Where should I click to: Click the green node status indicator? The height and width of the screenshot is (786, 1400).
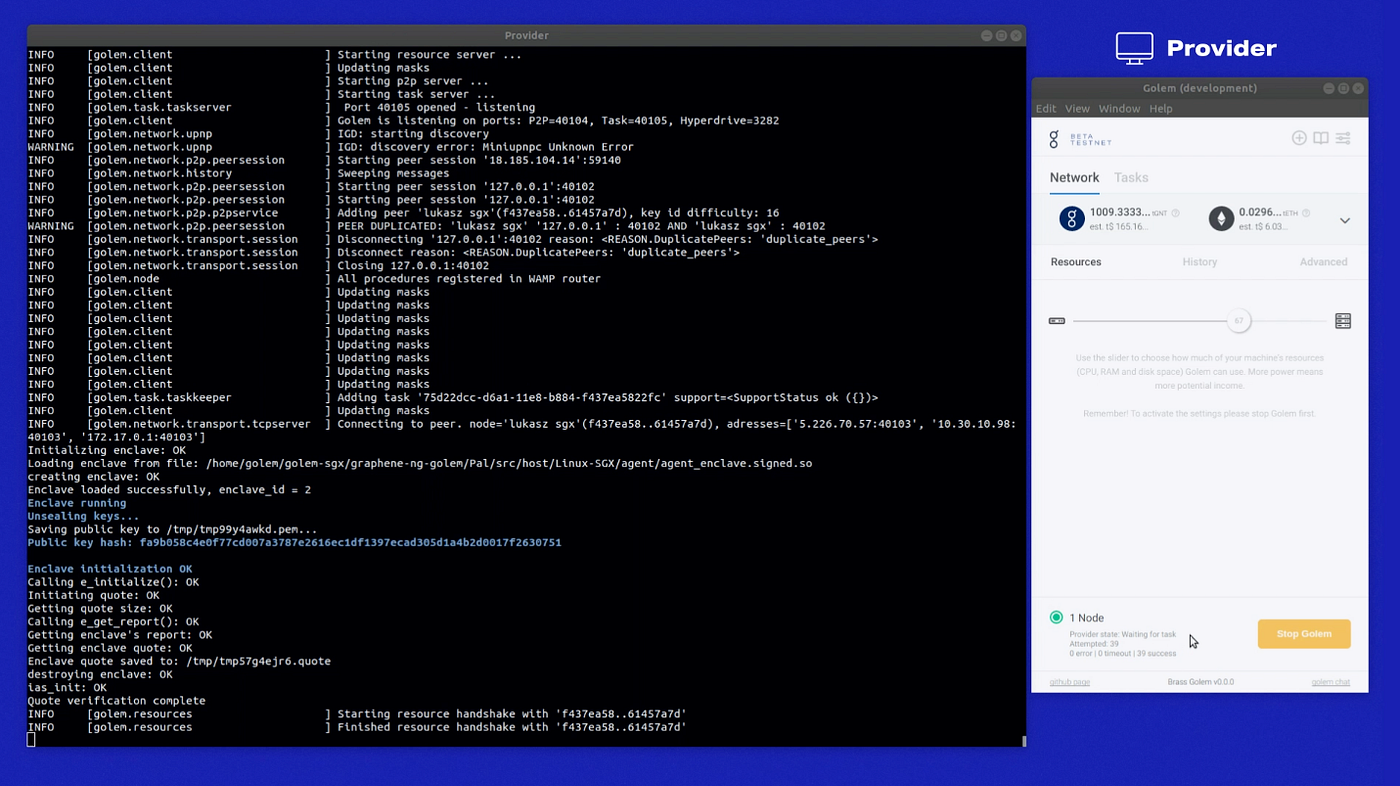coord(1056,618)
